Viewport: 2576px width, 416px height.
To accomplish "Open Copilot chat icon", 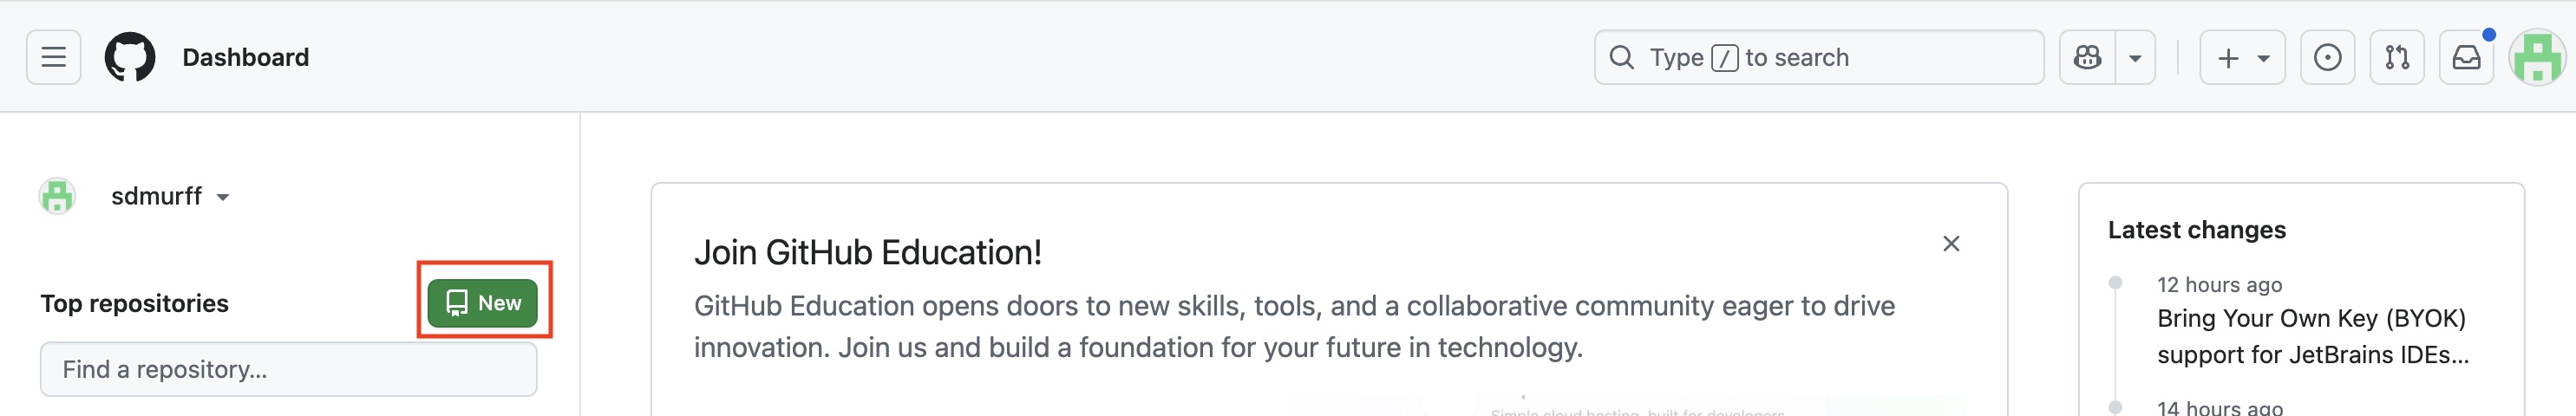I will 2088,58.
